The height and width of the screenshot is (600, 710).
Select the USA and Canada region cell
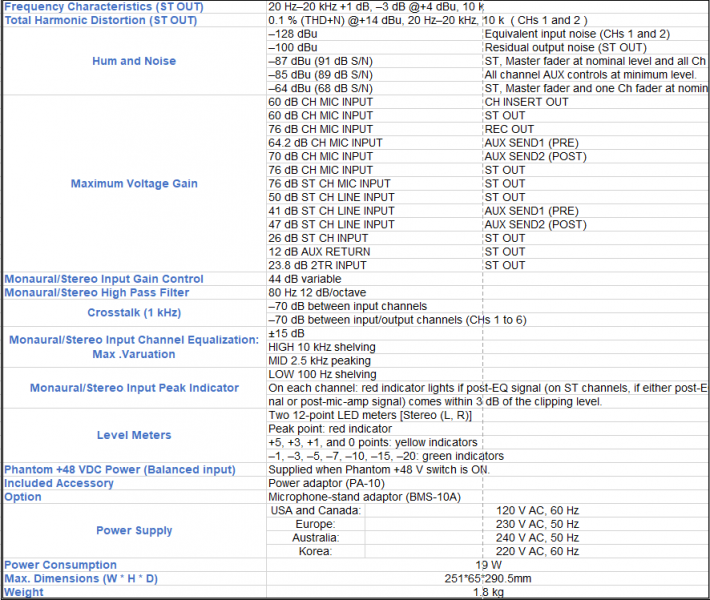click(315, 510)
